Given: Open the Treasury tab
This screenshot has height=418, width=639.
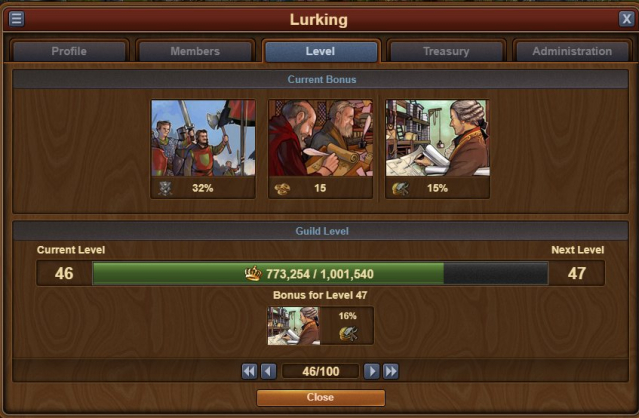Looking at the screenshot, I should [446, 51].
